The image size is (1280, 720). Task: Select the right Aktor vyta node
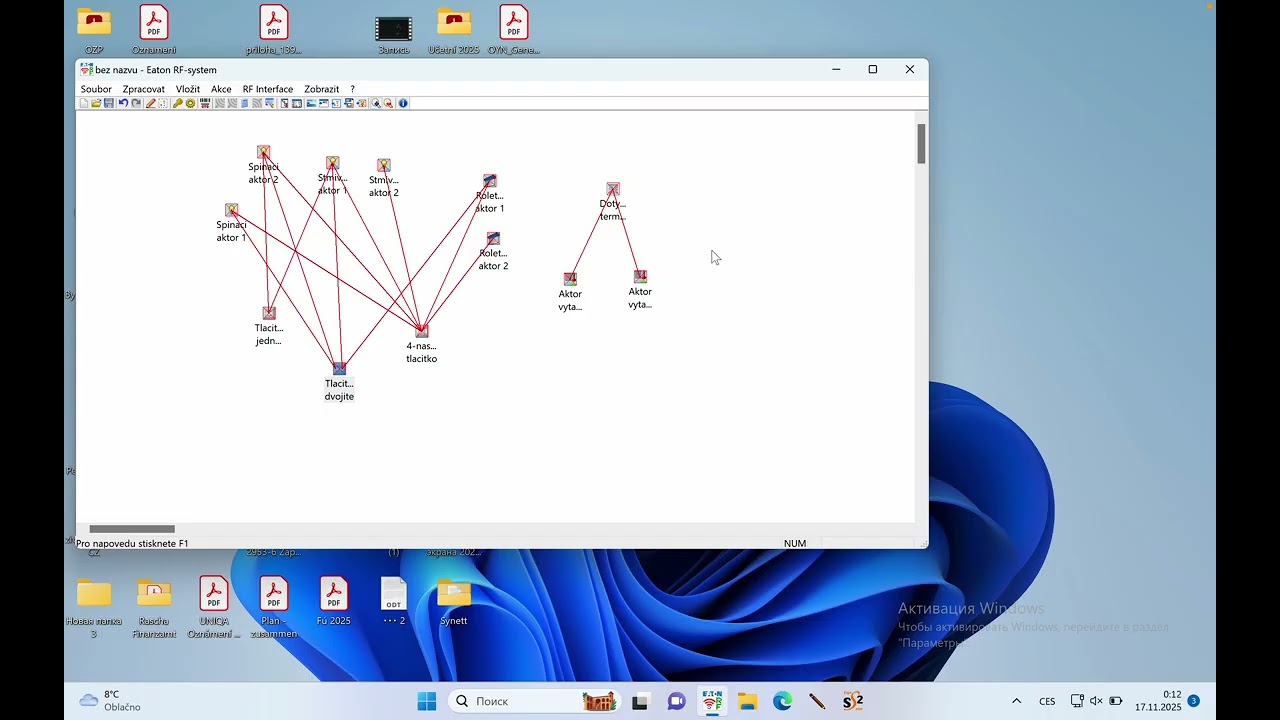(x=640, y=277)
